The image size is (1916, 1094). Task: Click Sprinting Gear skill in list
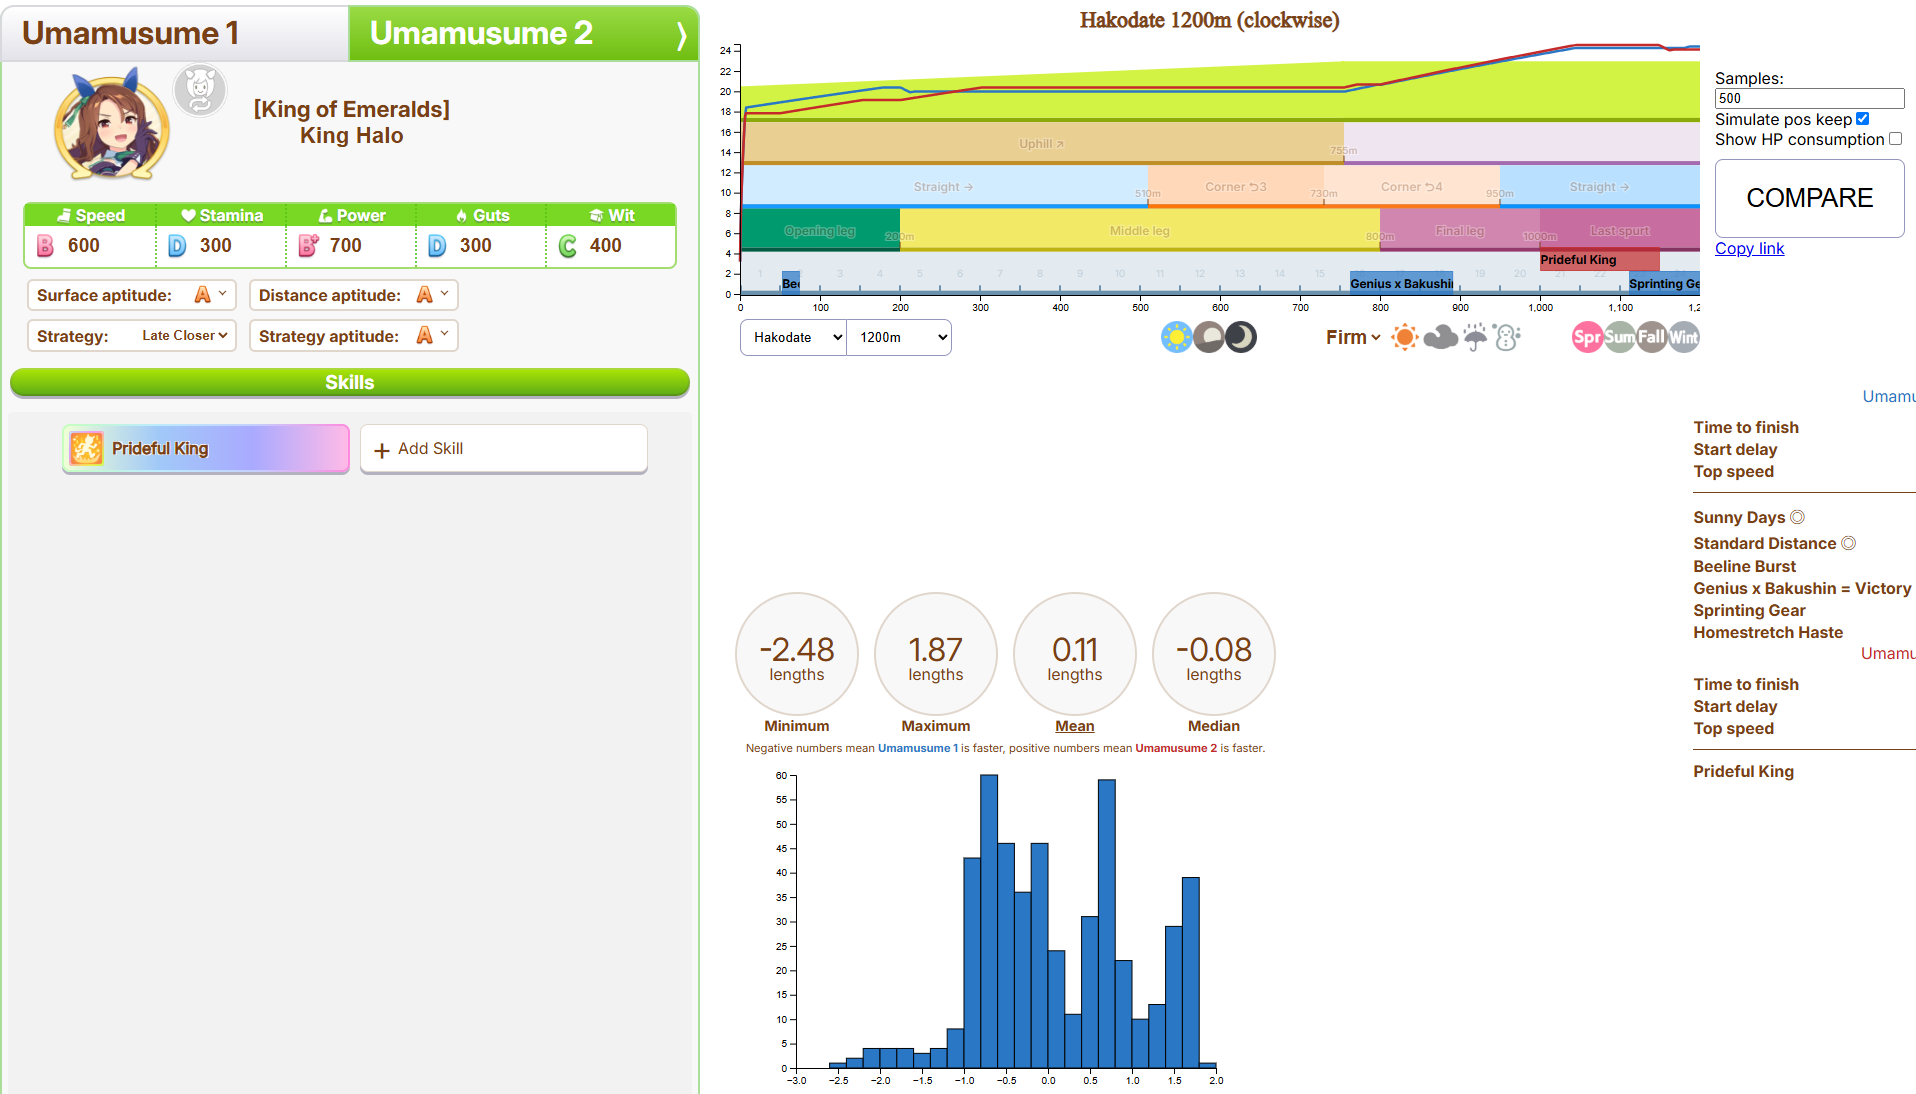[1749, 610]
